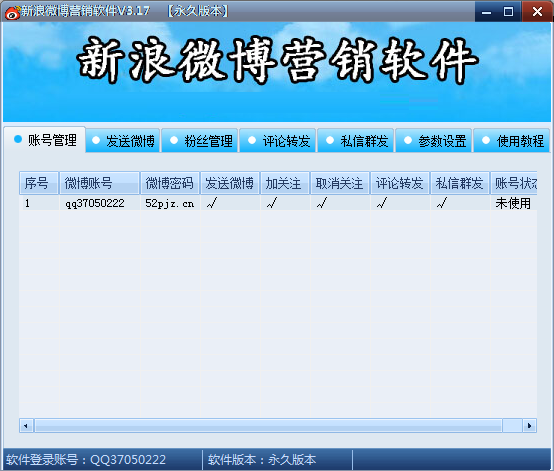Click the 微博密码 column header

pos(170,183)
